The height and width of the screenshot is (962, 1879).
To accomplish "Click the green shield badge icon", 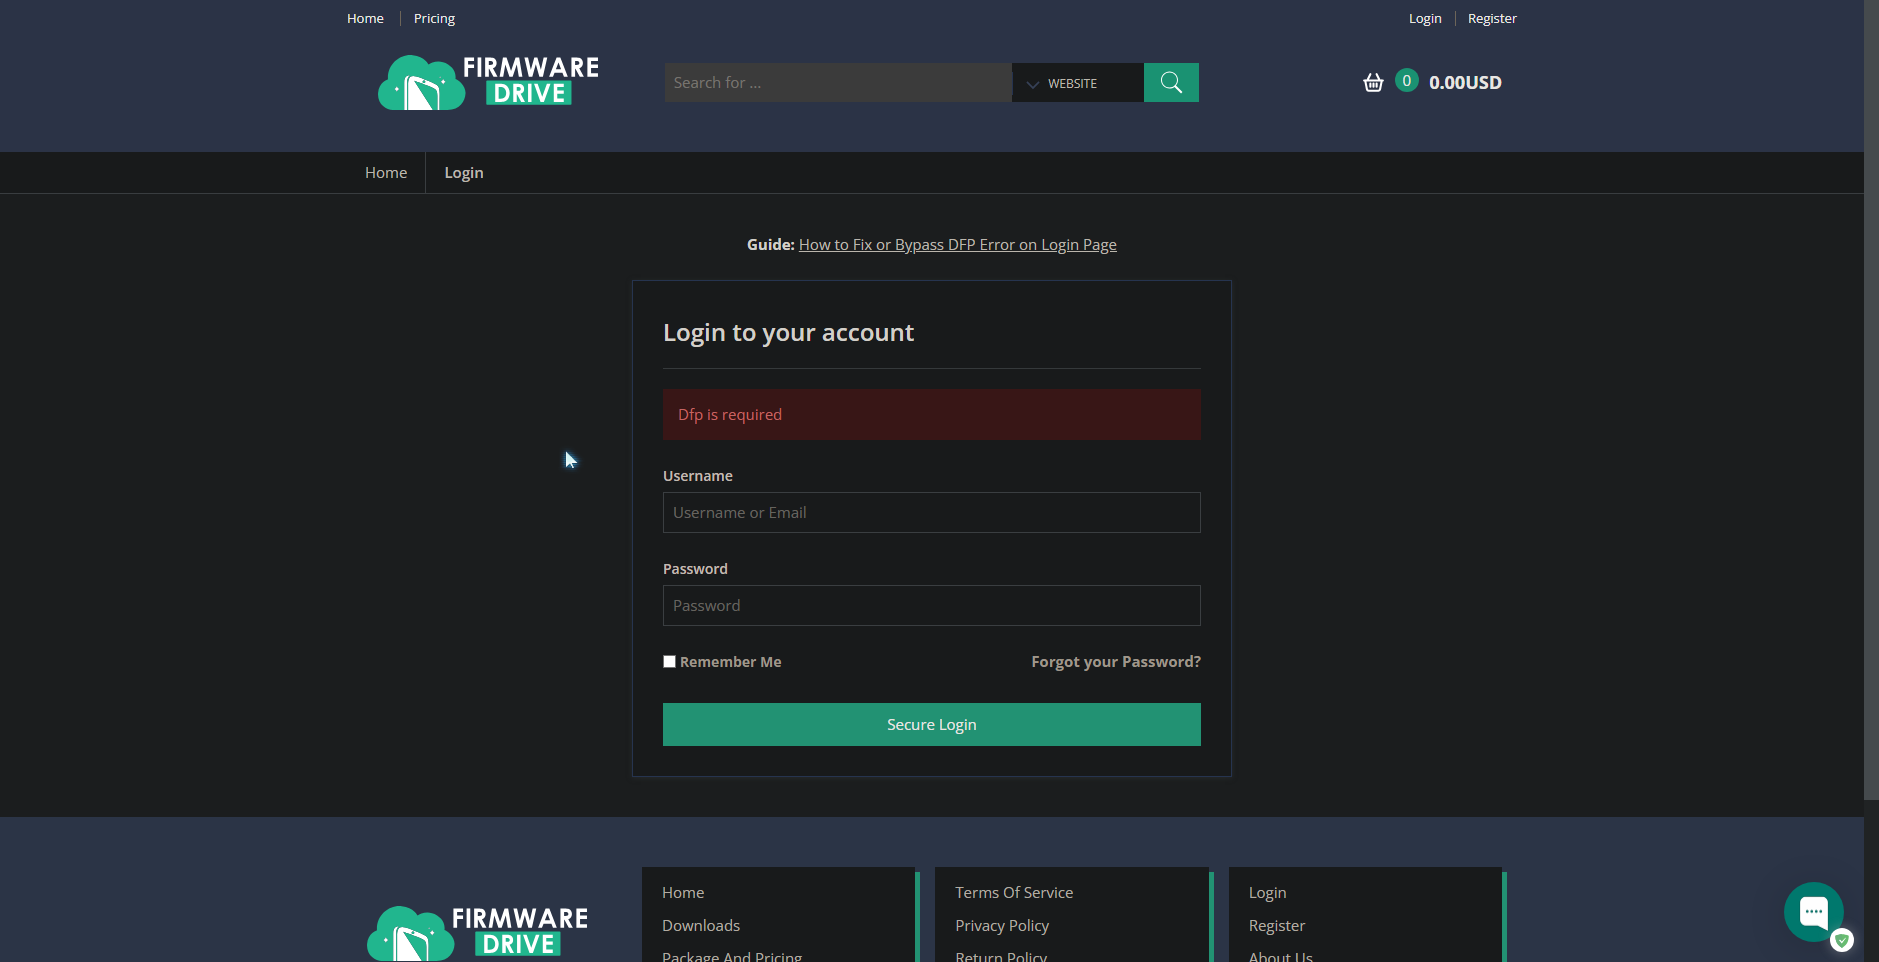I will click(x=1841, y=940).
